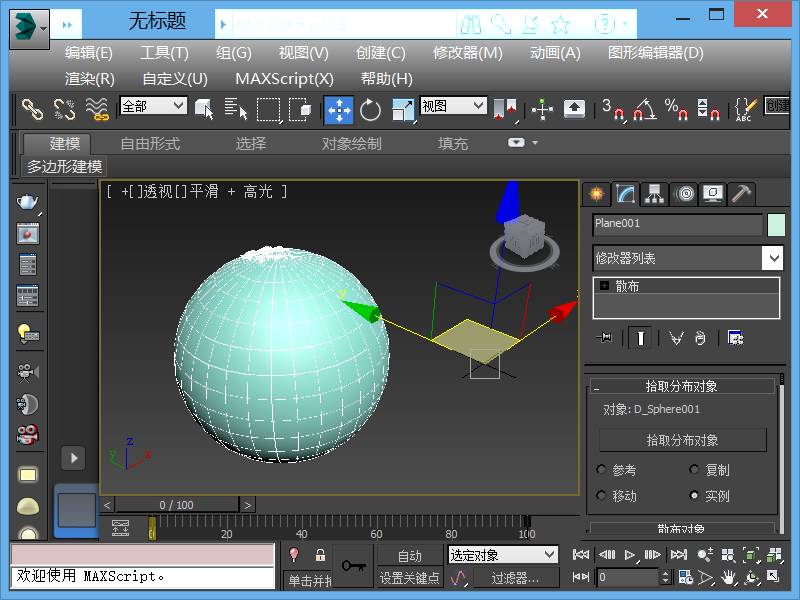
Task: Open the Display panel tab
Action: [x=713, y=194]
